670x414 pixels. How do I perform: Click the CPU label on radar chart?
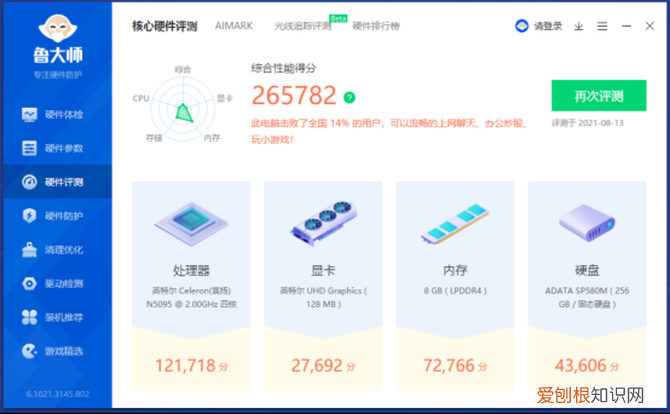(141, 98)
